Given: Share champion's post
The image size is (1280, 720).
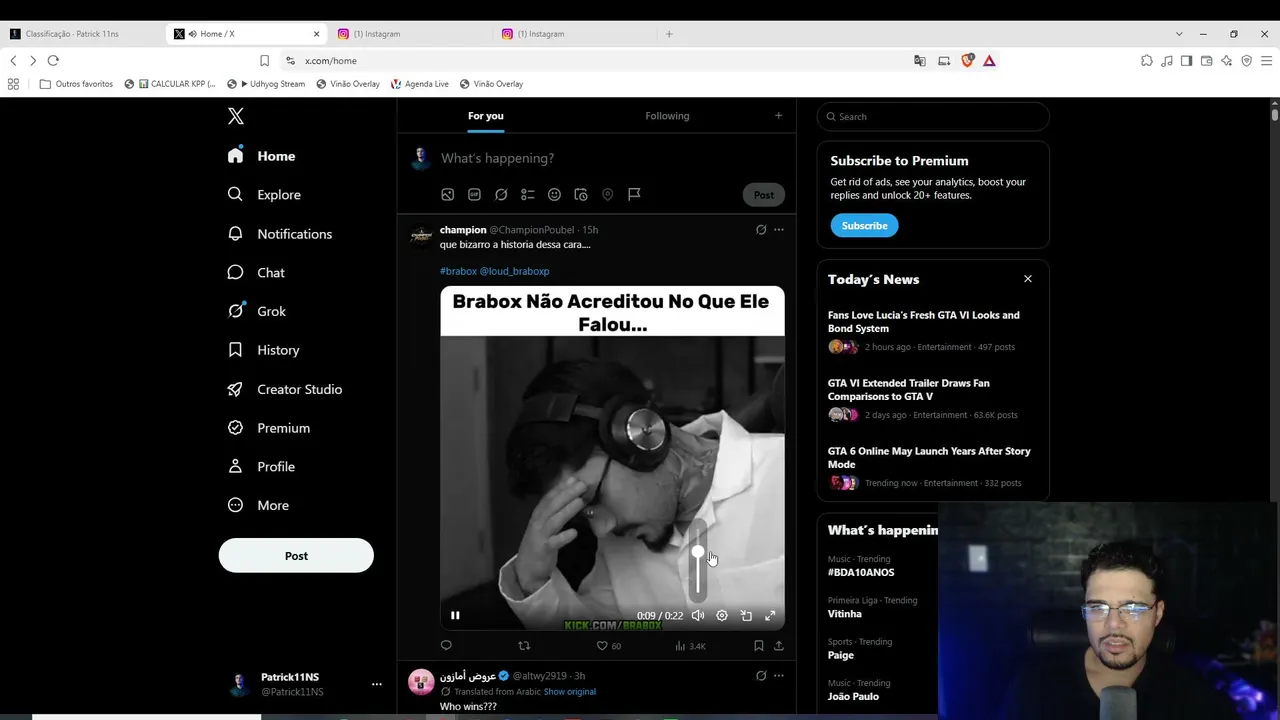Looking at the screenshot, I should (779, 646).
